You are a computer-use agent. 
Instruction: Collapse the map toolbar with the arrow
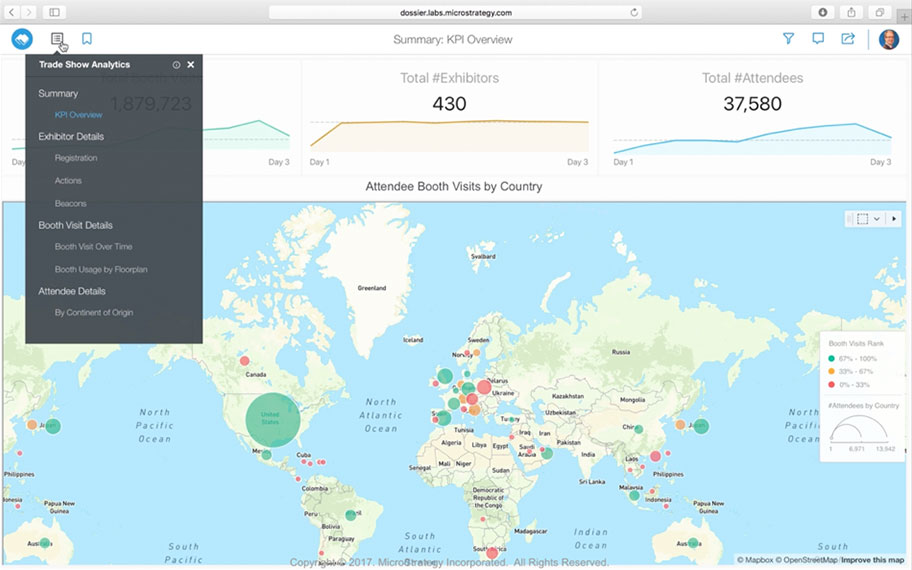(x=894, y=218)
